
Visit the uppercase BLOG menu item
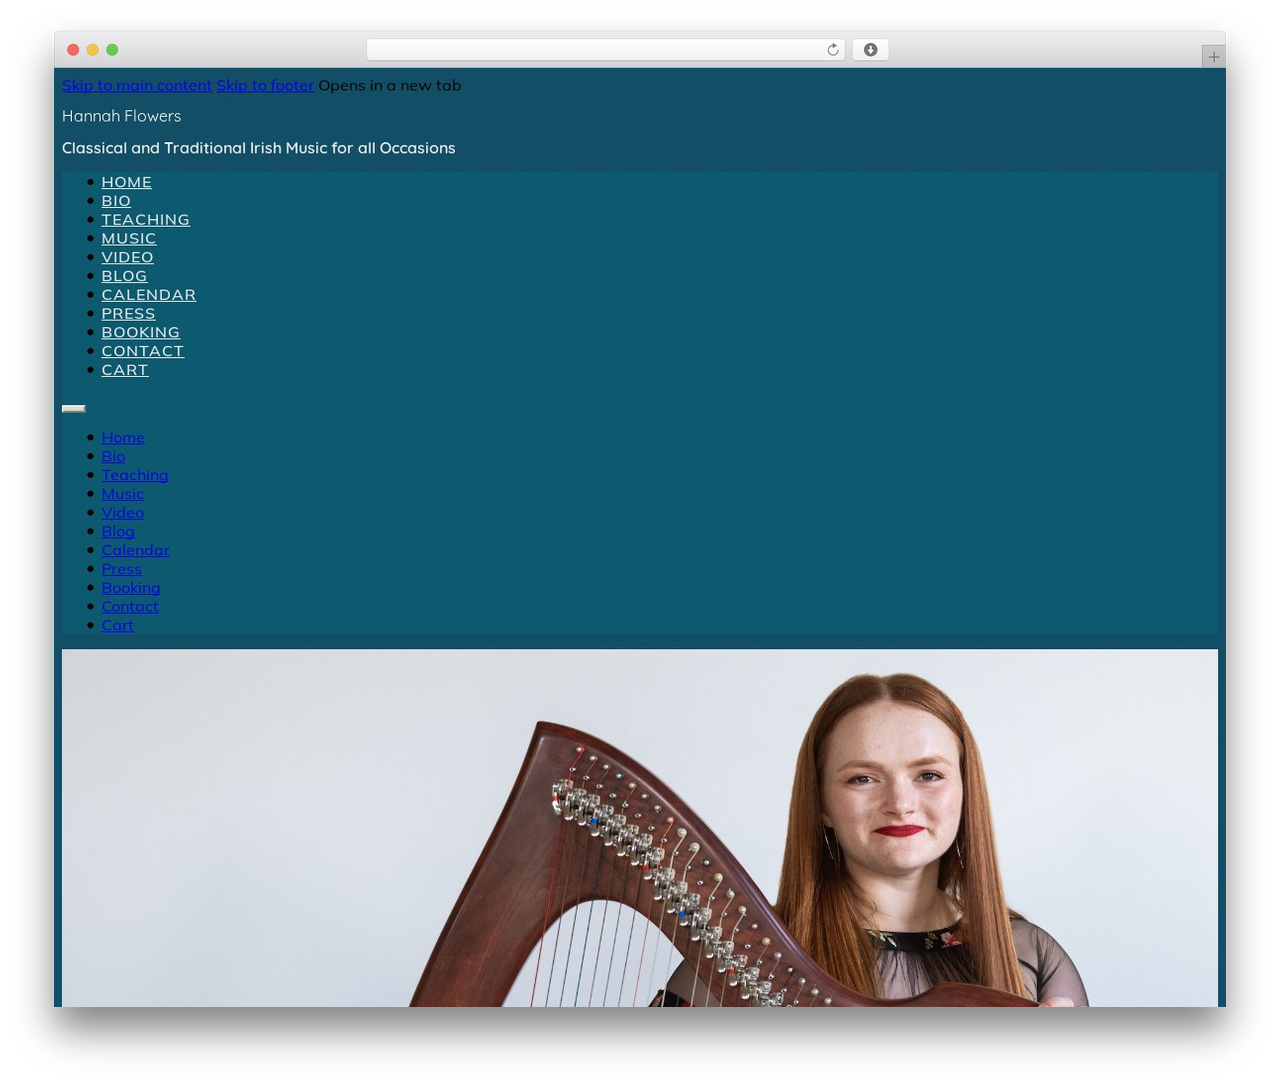[124, 276]
